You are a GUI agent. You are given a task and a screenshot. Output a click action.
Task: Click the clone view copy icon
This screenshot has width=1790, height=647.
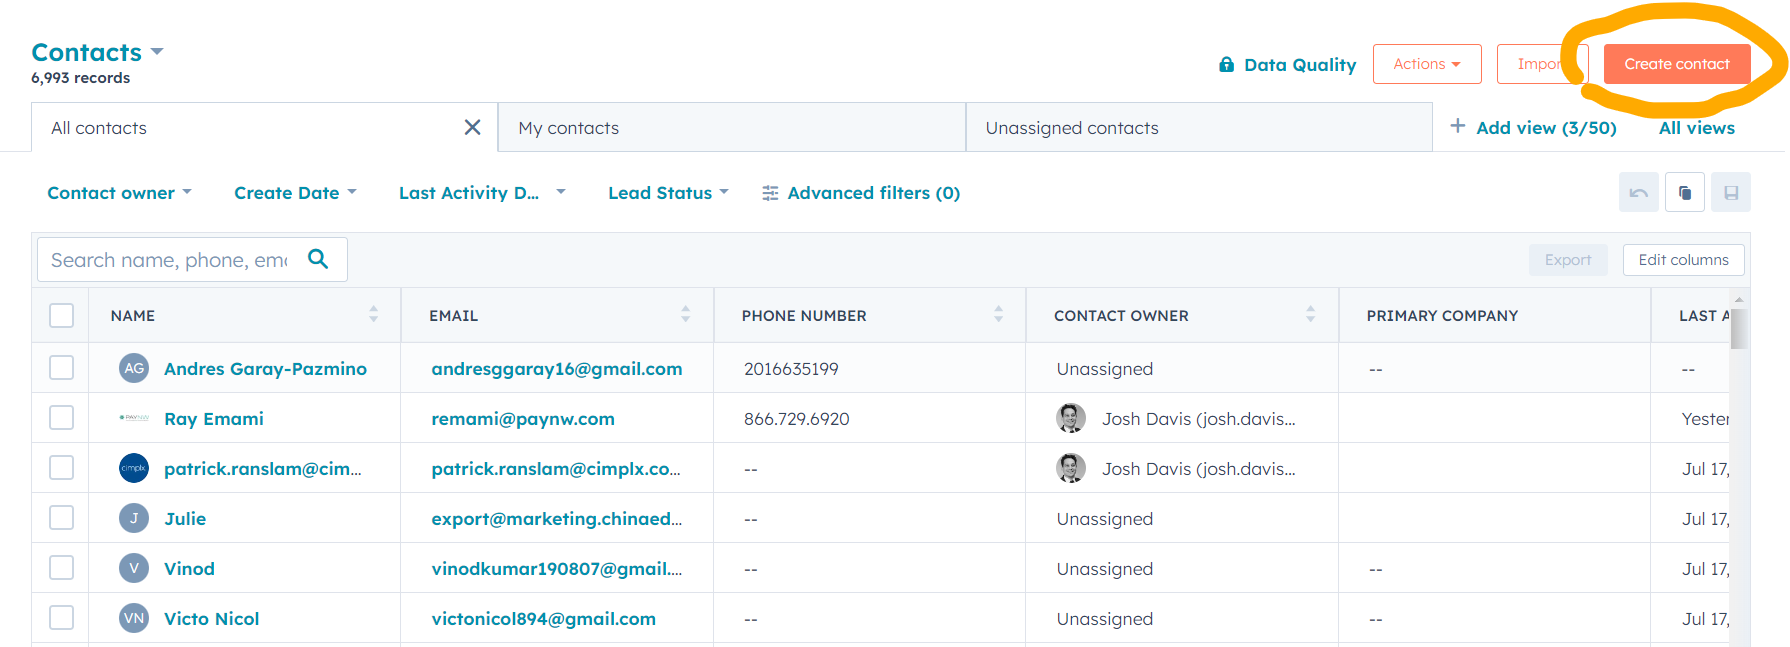(1684, 192)
